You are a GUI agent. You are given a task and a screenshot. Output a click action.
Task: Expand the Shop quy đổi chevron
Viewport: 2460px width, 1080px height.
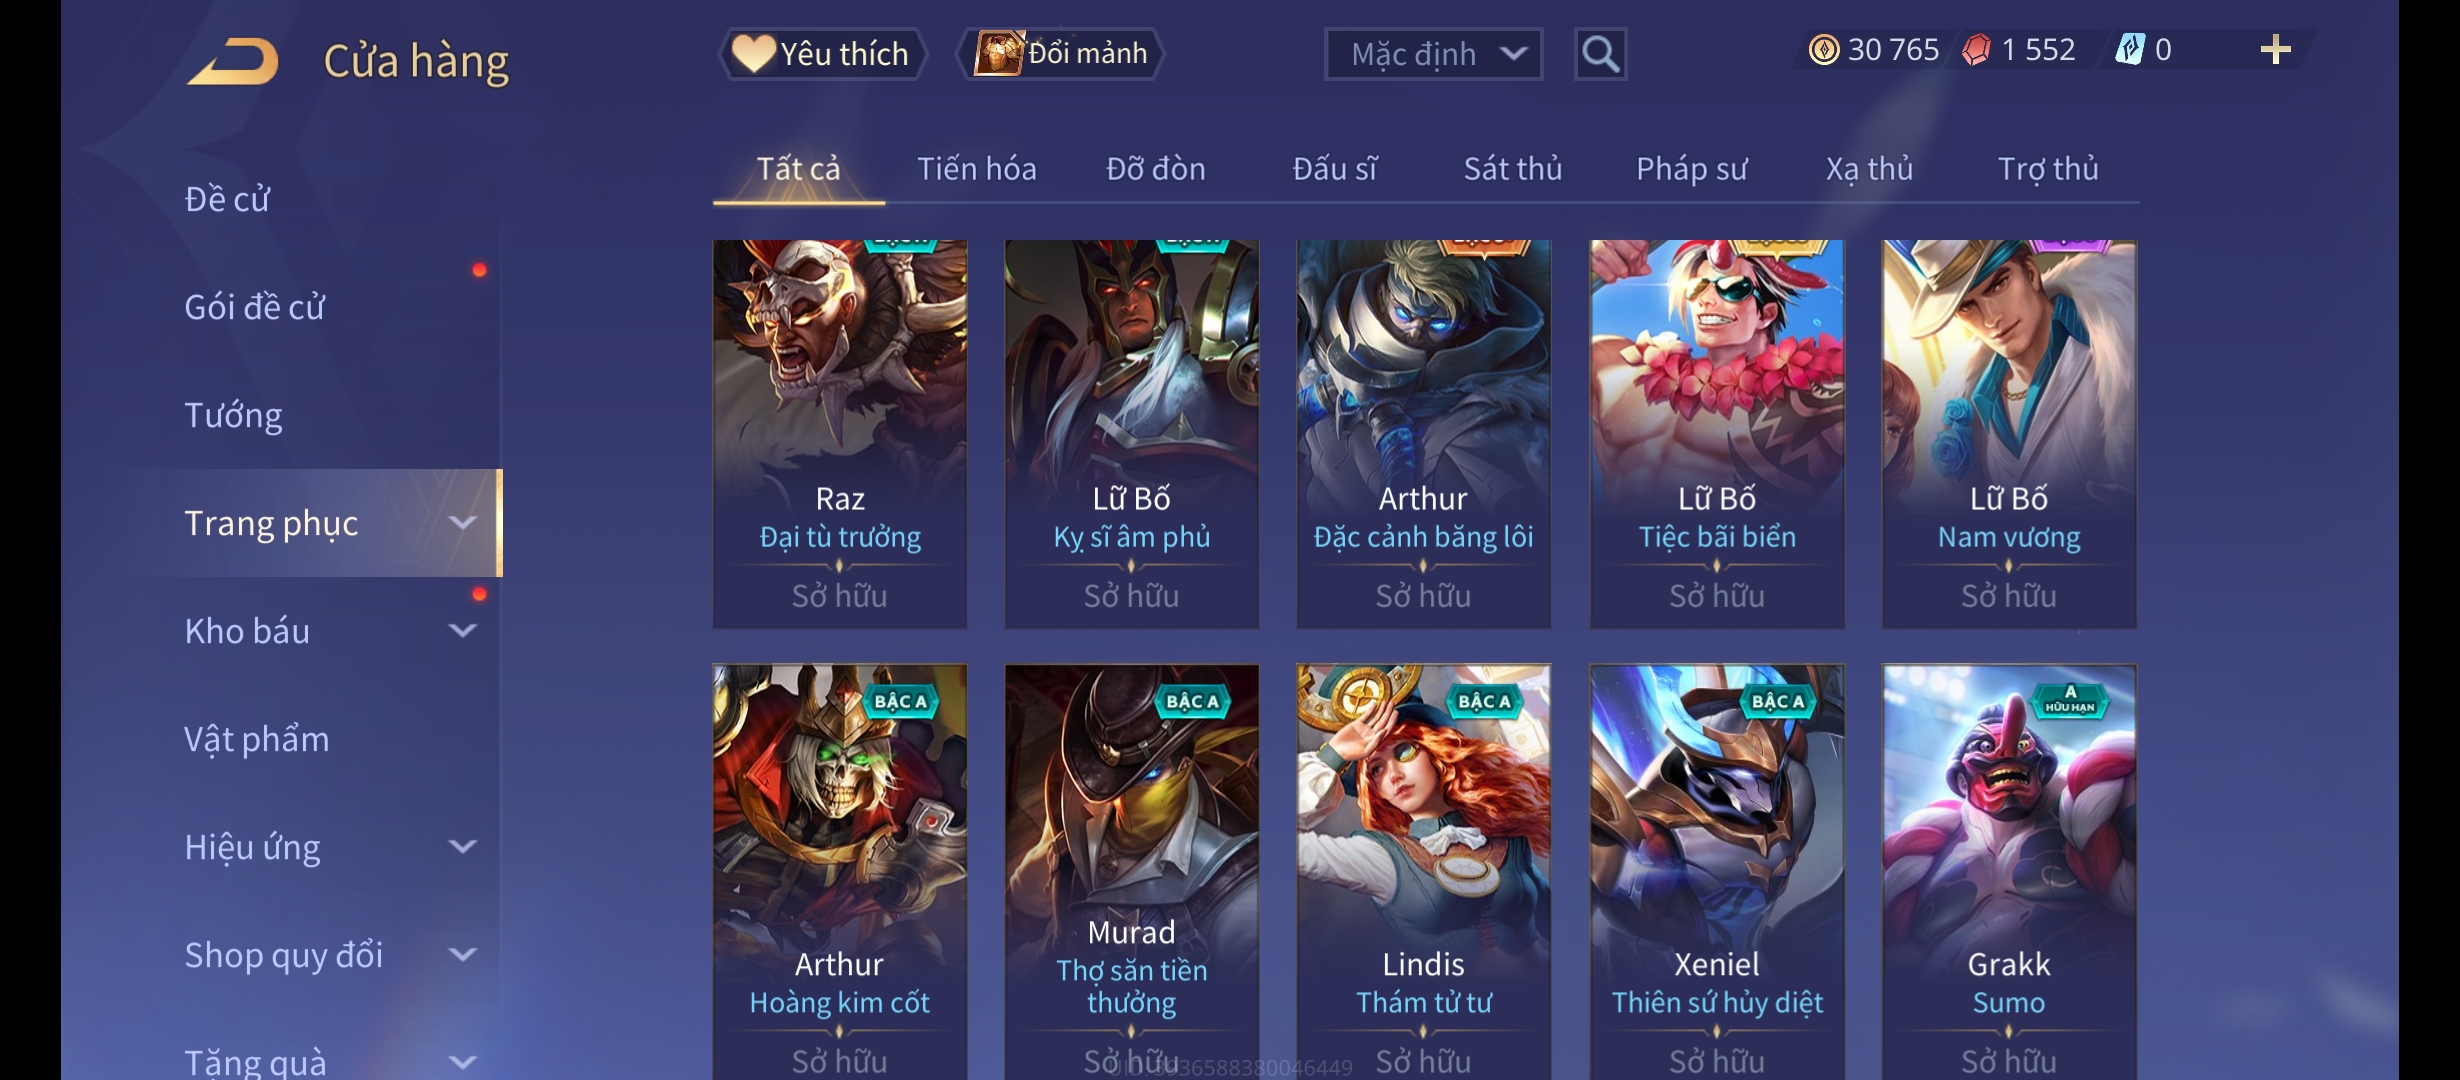(462, 955)
